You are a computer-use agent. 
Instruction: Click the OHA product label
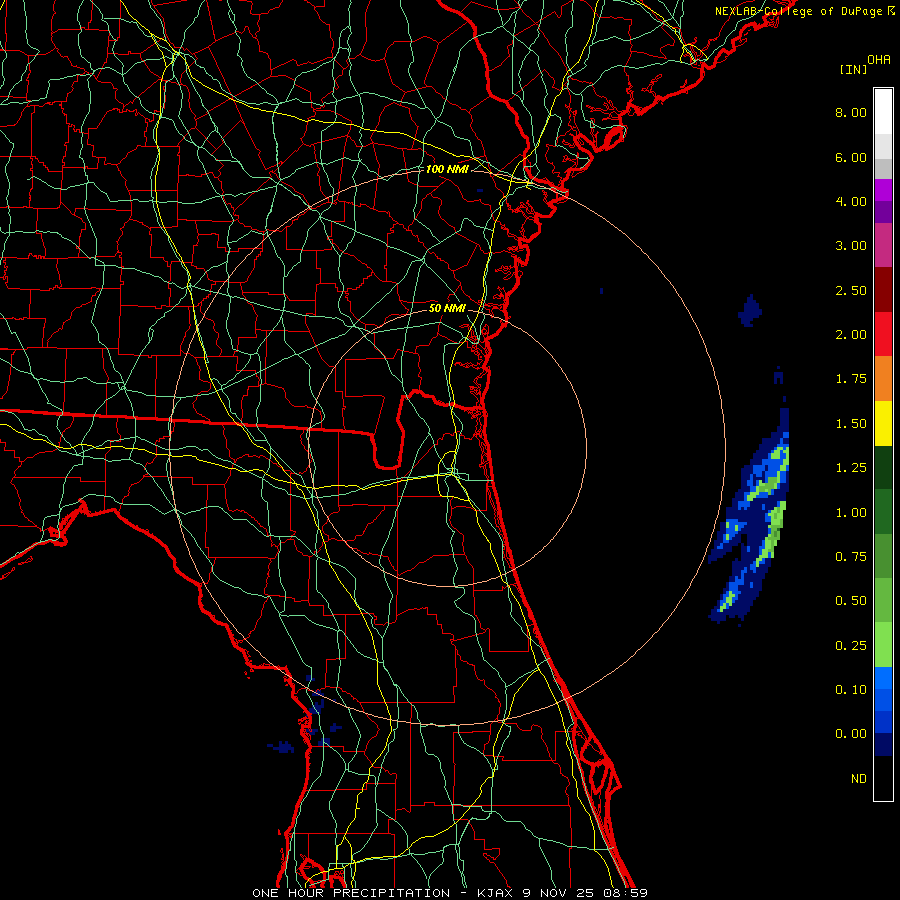pyautogui.click(x=879, y=59)
